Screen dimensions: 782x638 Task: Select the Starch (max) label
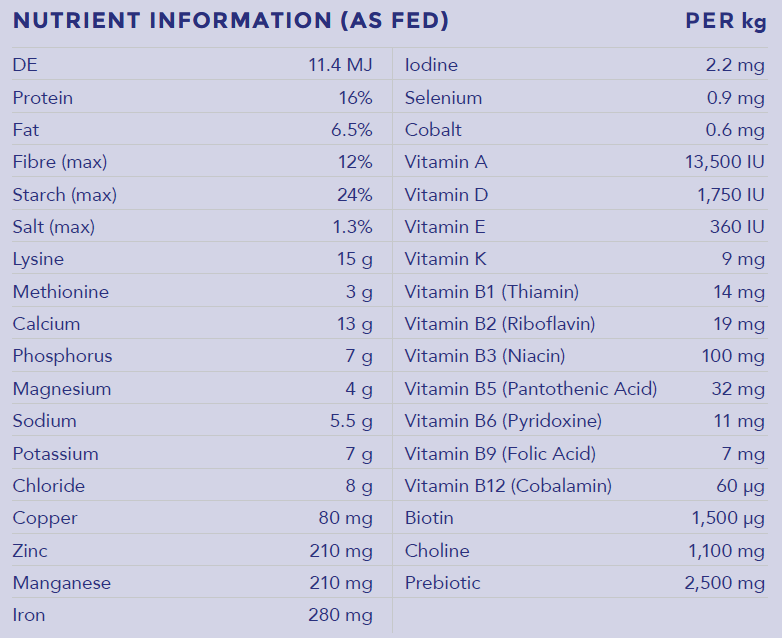click(x=59, y=195)
